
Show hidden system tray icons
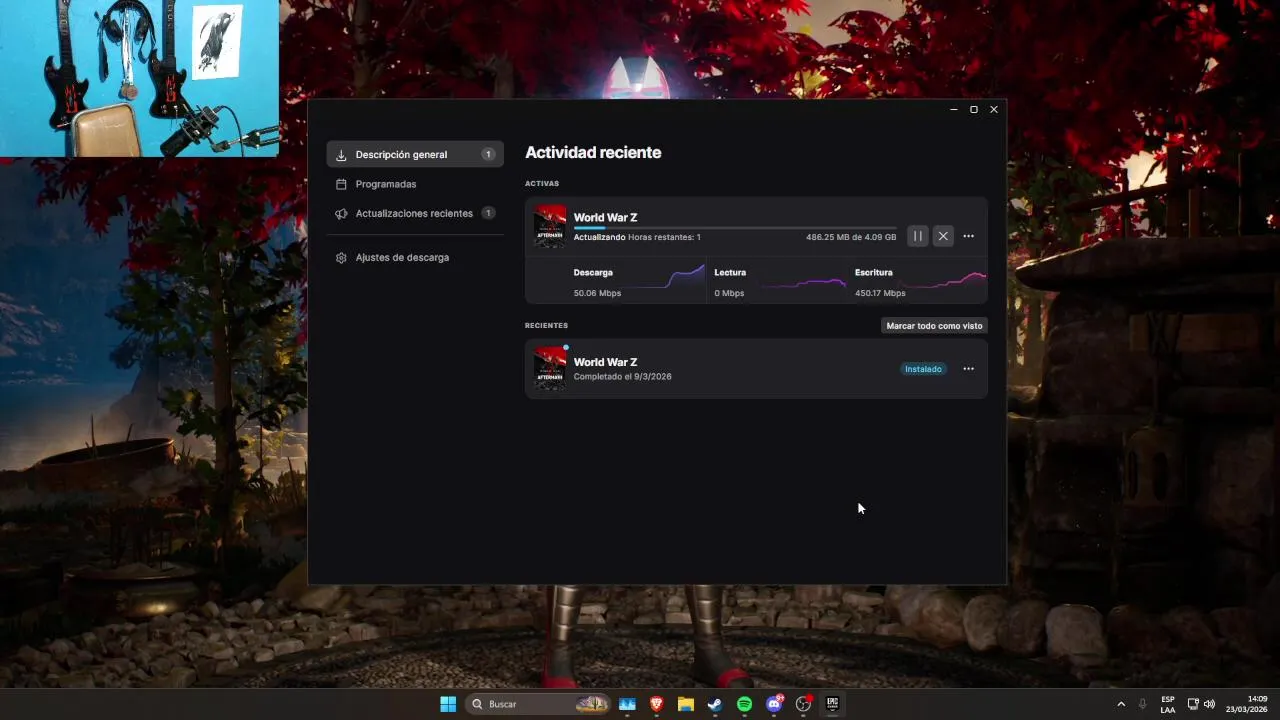click(x=1121, y=704)
